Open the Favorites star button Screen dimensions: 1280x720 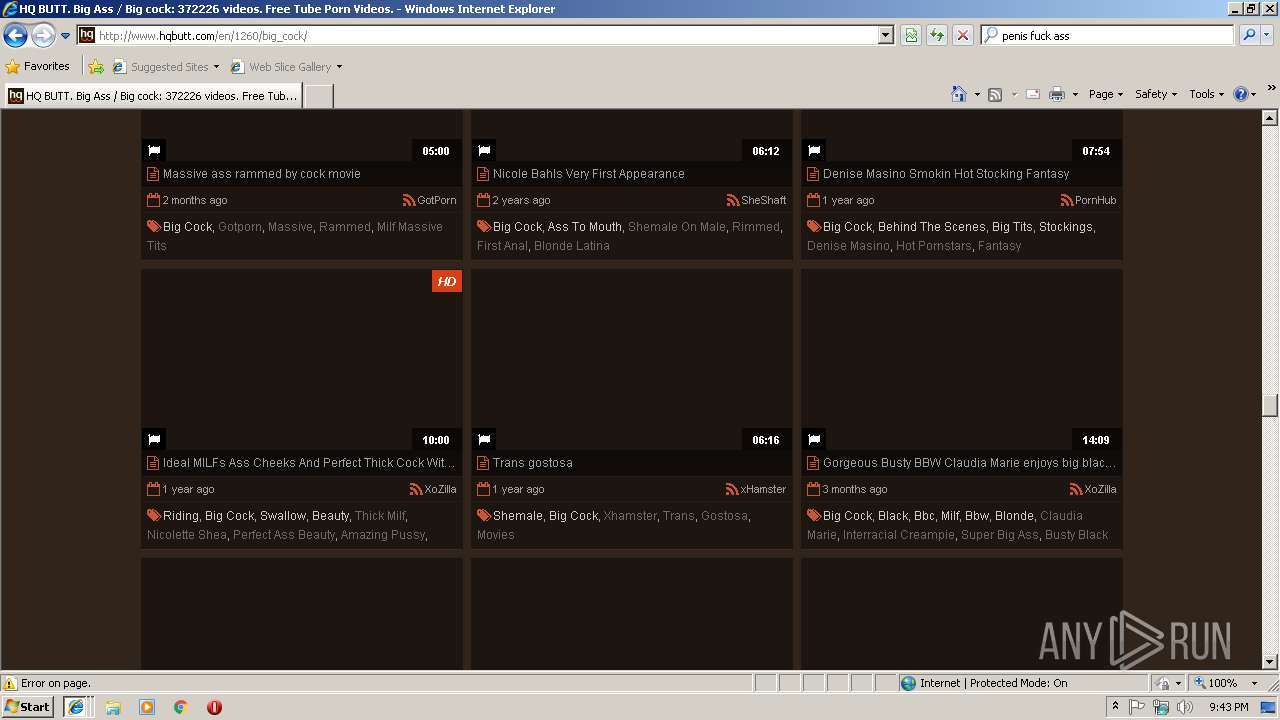[x=38, y=66]
